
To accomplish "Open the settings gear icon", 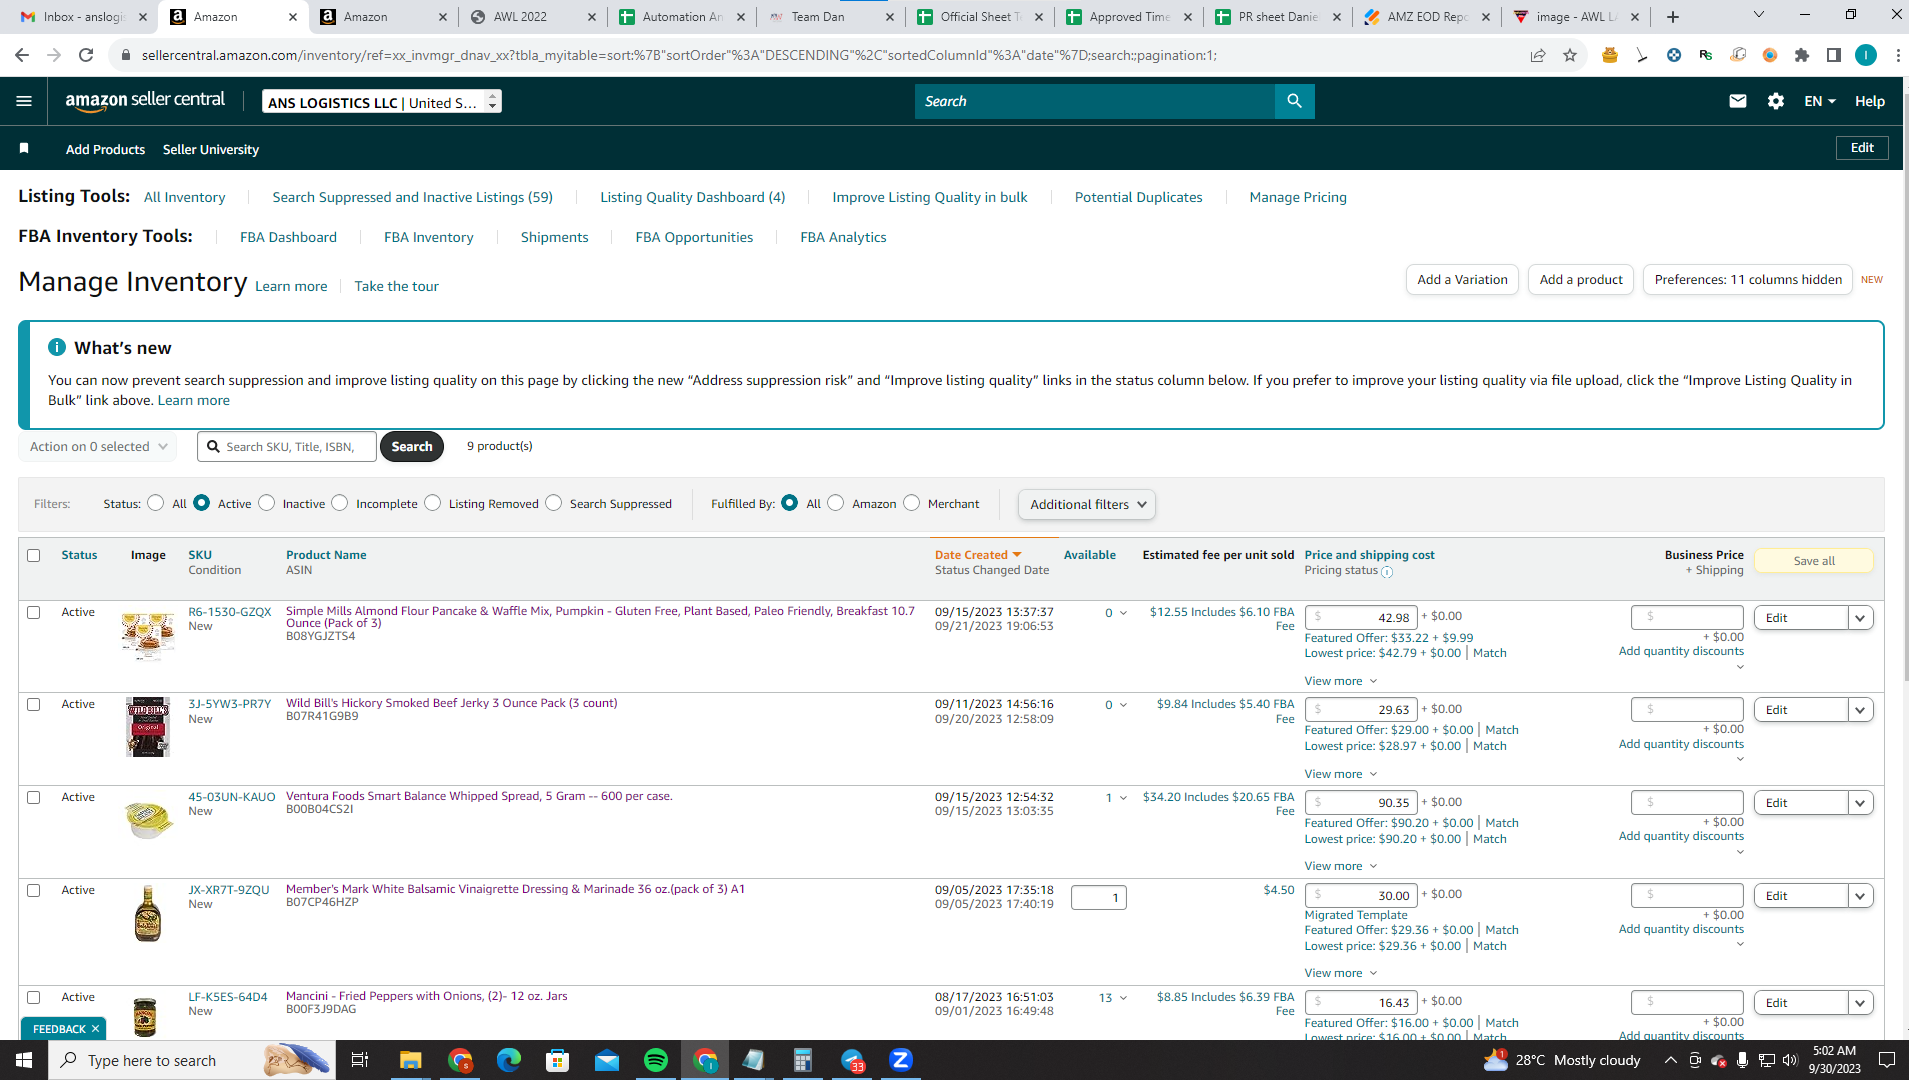I will point(1776,101).
